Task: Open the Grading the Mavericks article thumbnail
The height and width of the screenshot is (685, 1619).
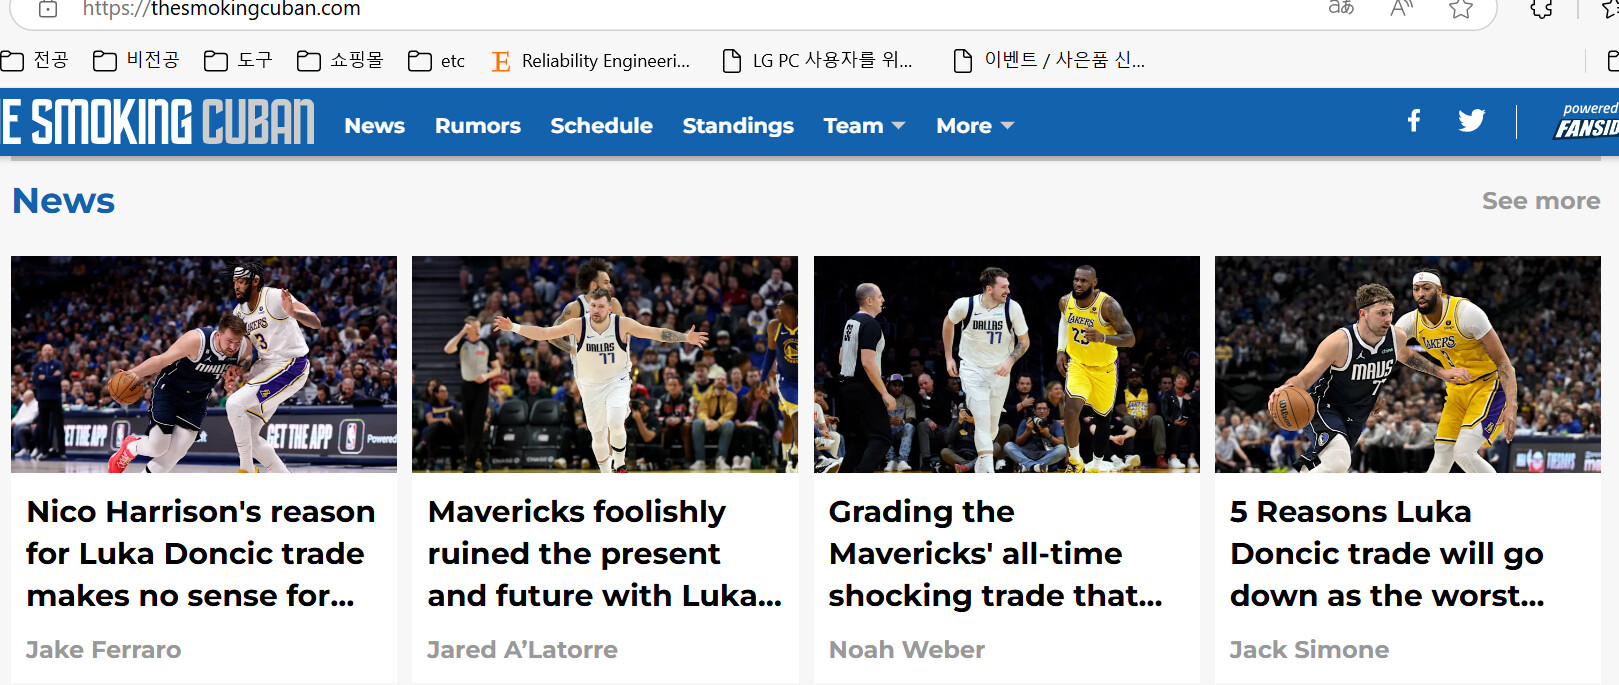Action: (1007, 364)
